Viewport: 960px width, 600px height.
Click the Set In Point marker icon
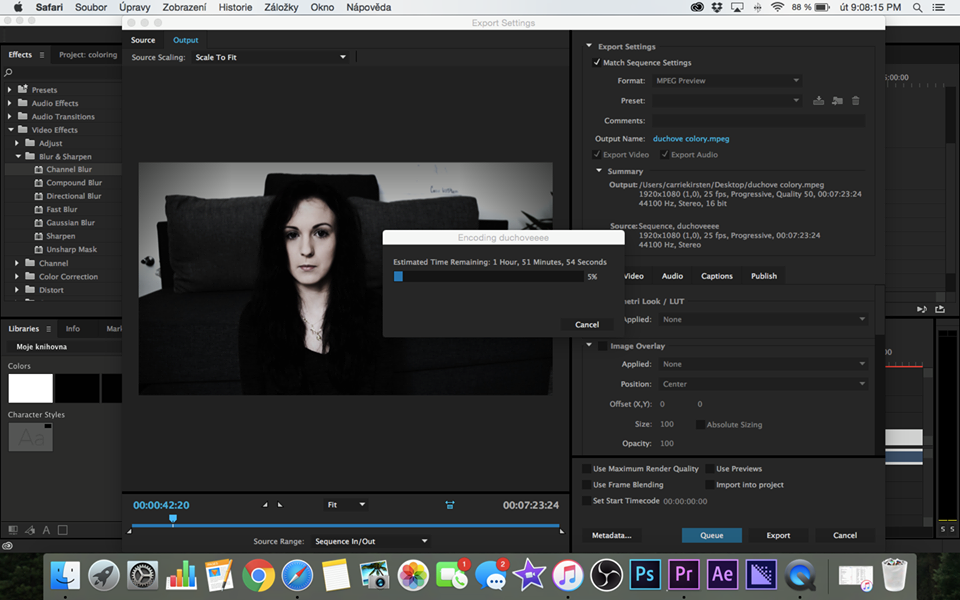tap(265, 505)
